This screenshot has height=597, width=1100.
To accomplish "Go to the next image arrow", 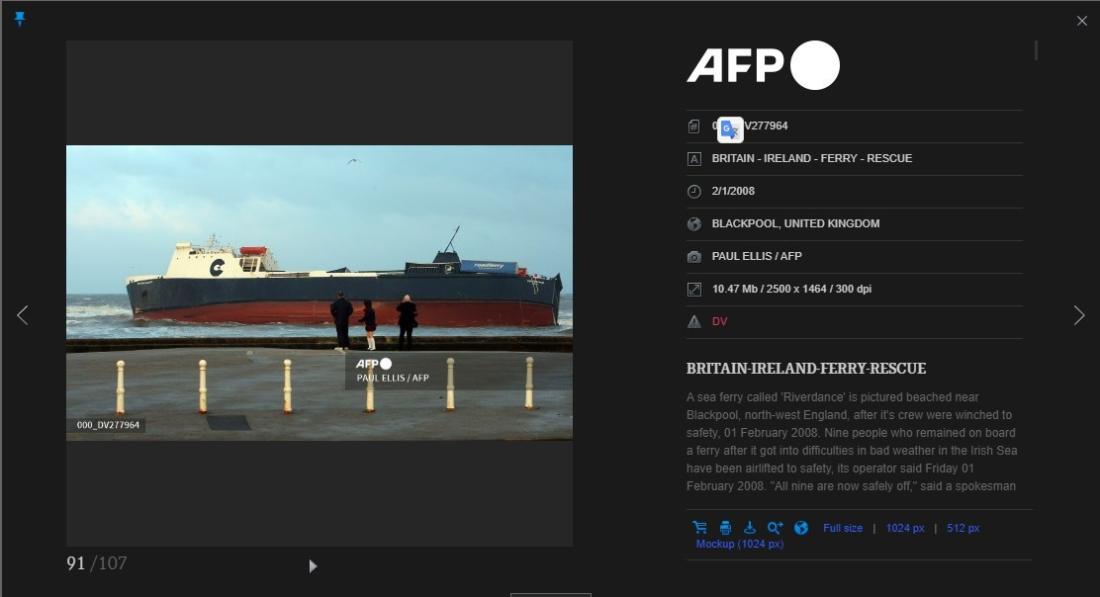I will pyautogui.click(x=1078, y=316).
